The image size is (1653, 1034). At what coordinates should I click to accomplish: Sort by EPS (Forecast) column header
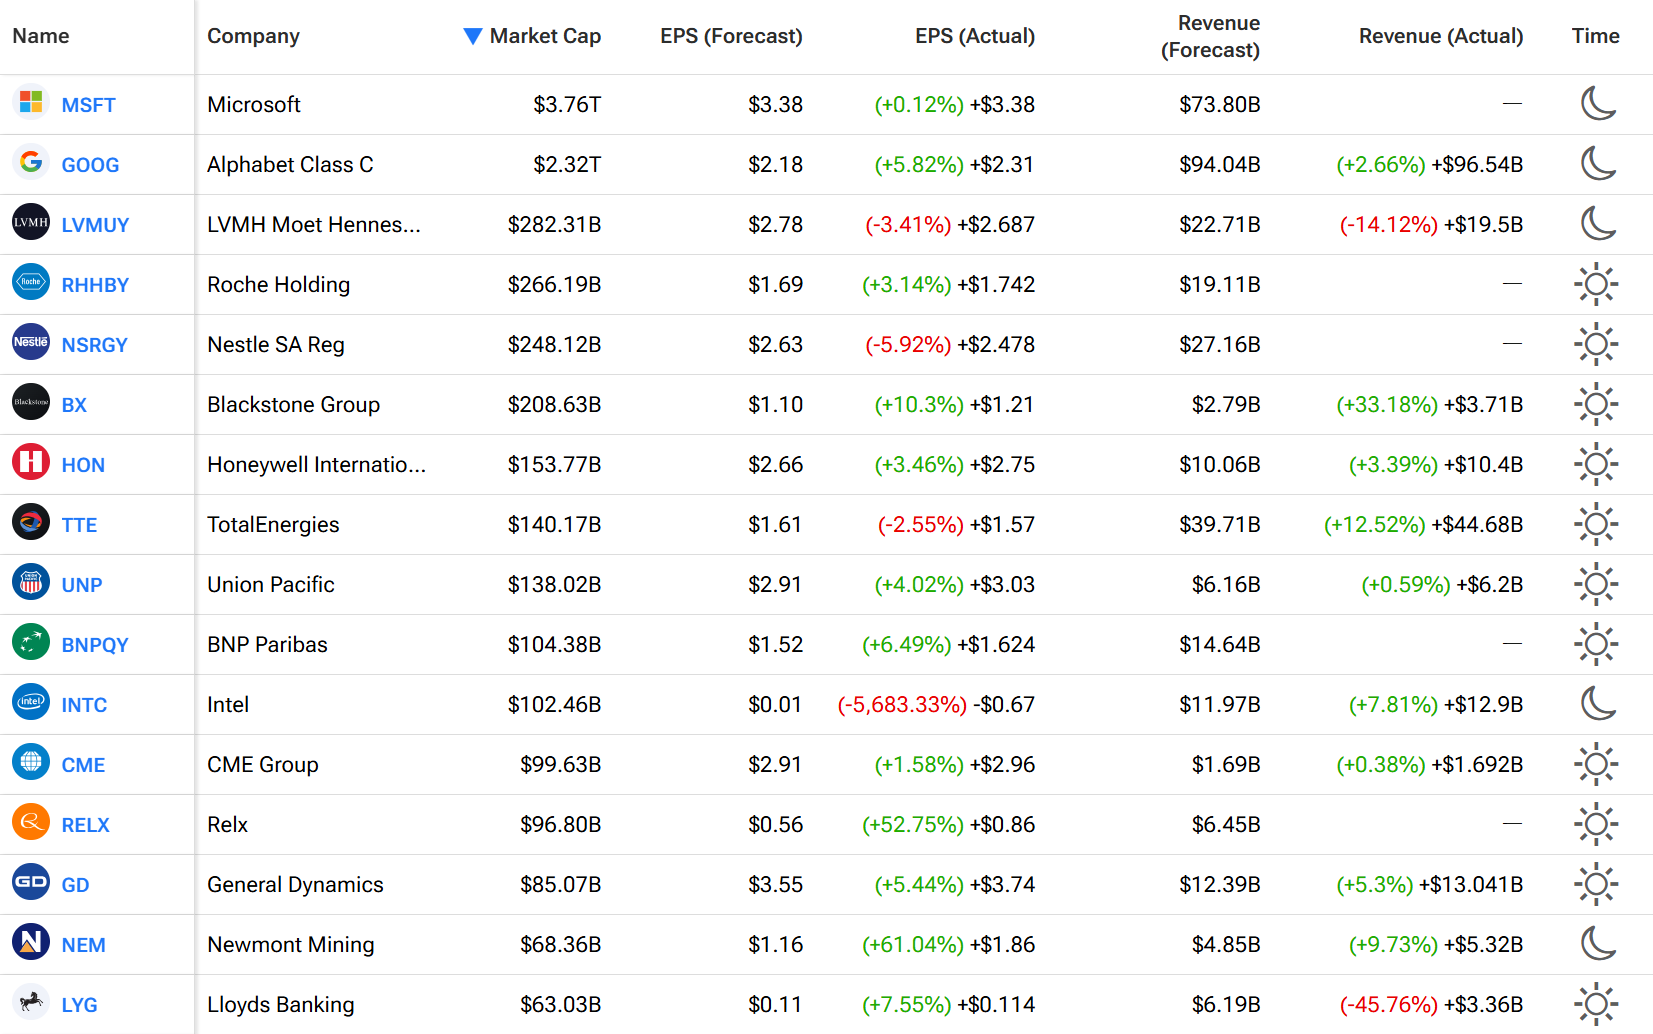coord(731,36)
